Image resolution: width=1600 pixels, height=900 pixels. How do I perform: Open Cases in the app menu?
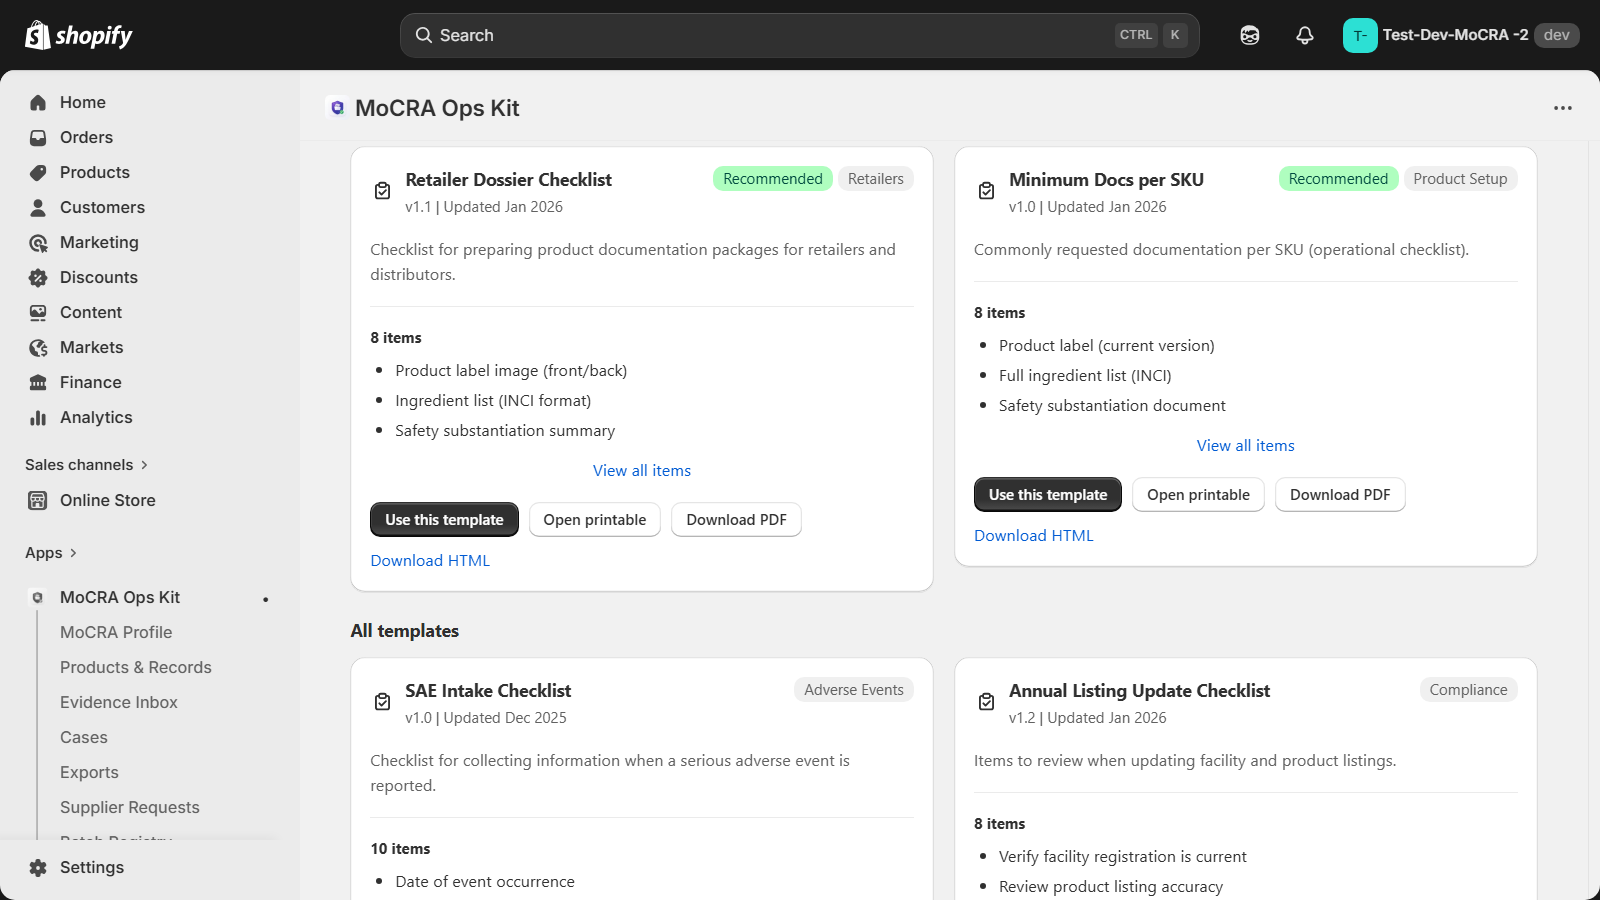tap(84, 737)
